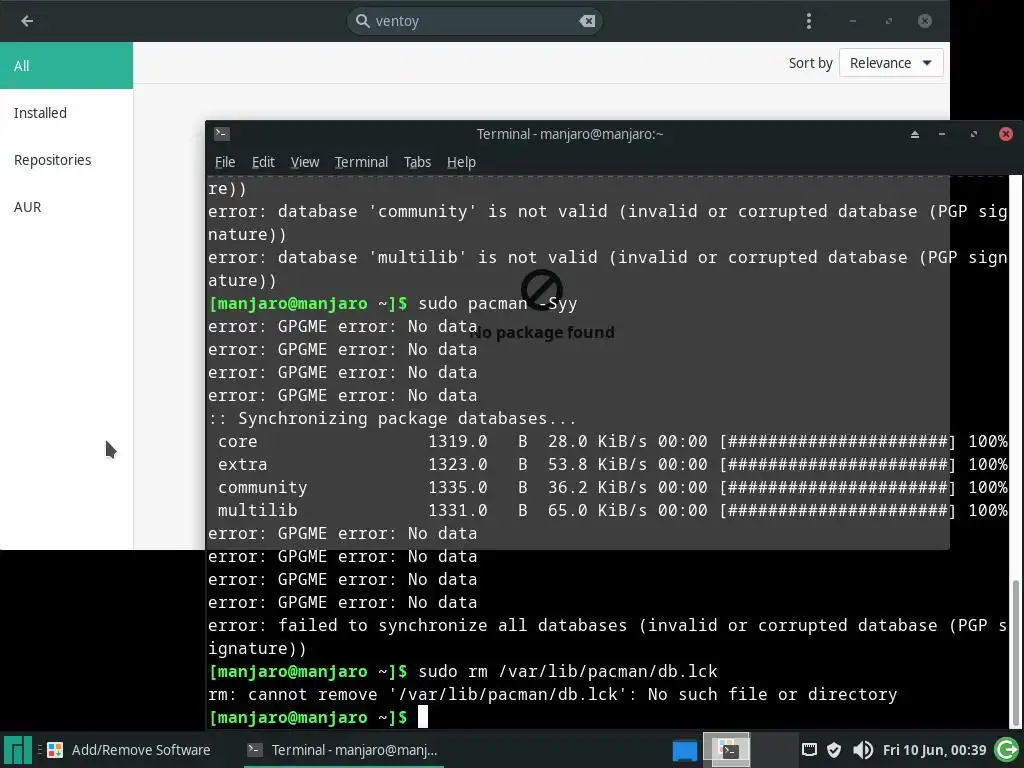Viewport: 1024px width, 768px height.
Task: Minimize the Terminal window
Action: (942, 134)
